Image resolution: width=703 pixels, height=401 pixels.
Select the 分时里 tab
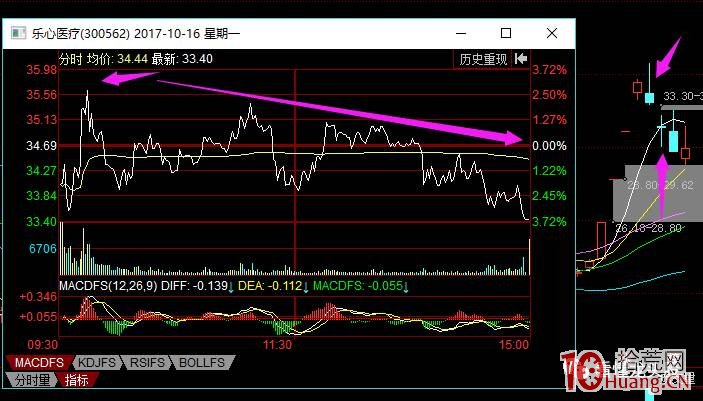click(x=32, y=380)
